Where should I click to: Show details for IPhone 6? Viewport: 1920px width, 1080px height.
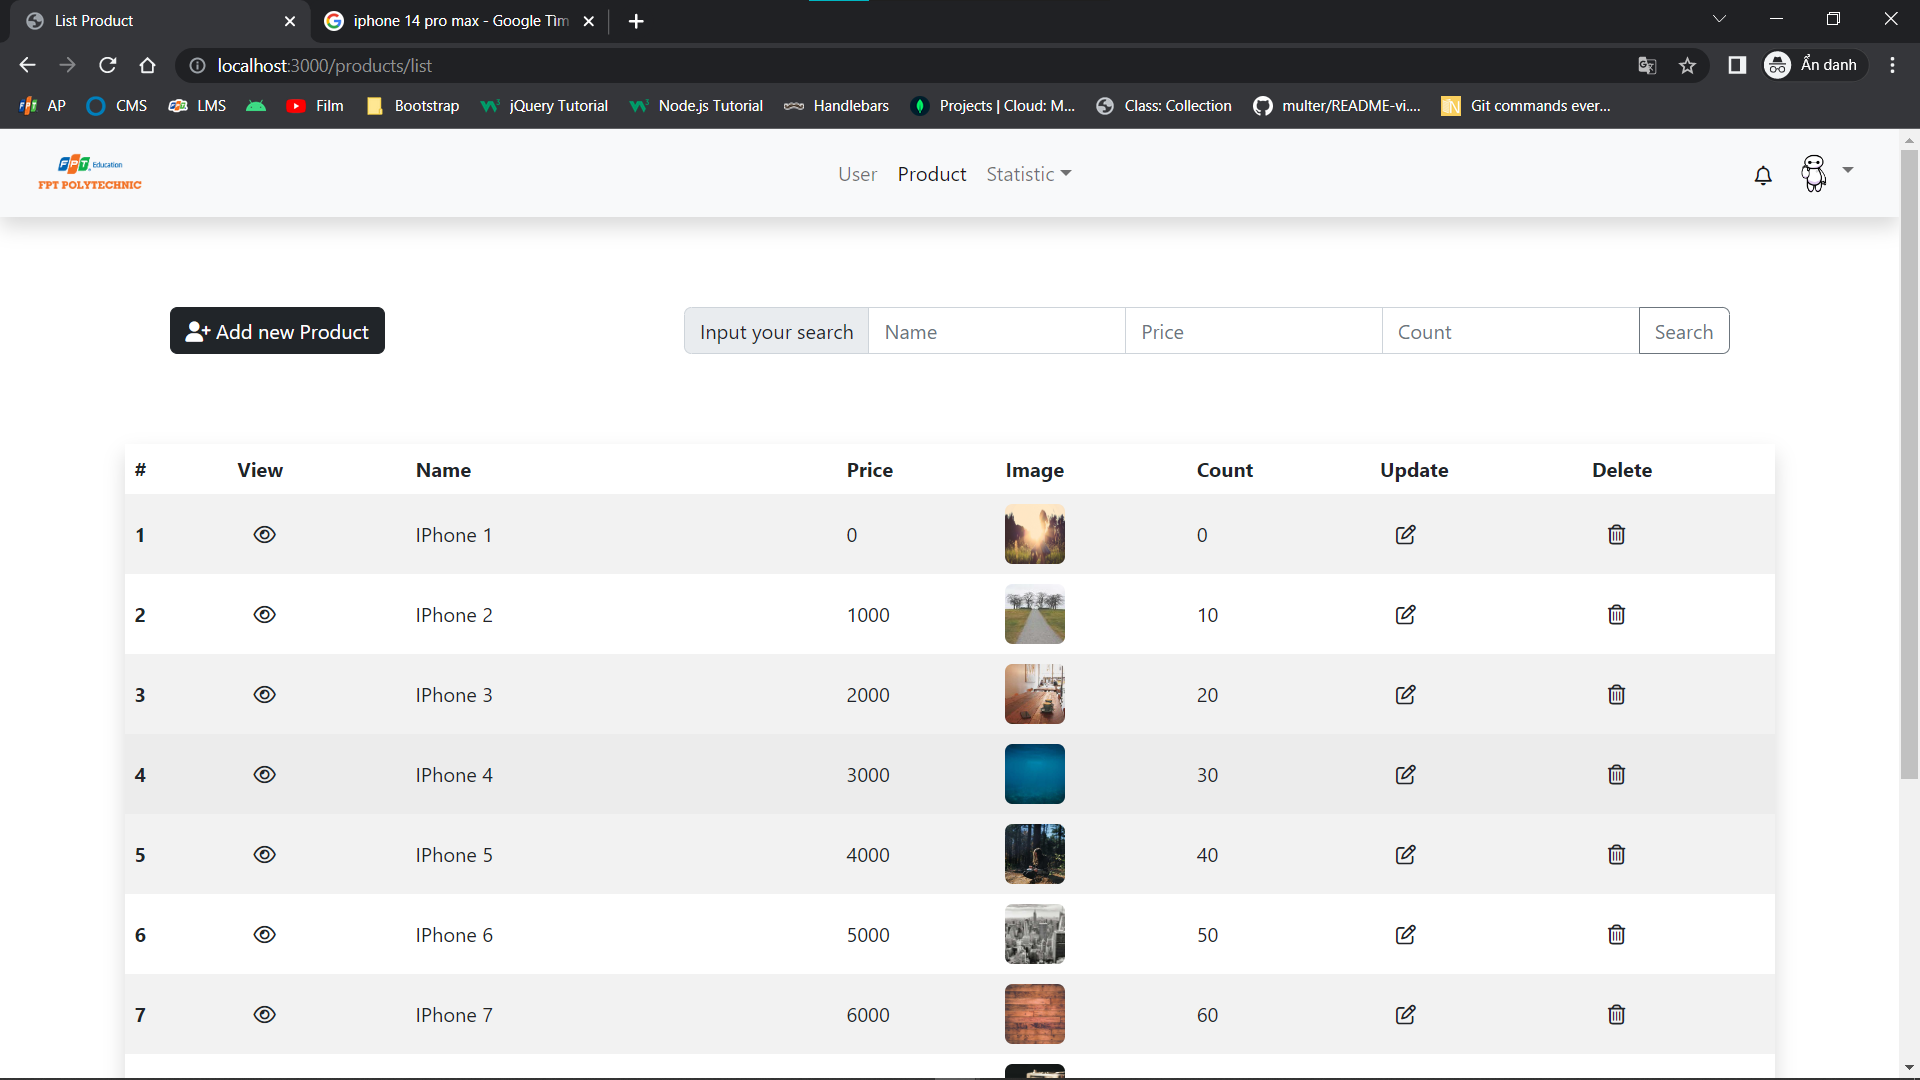pyautogui.click(x=264, y=934)
